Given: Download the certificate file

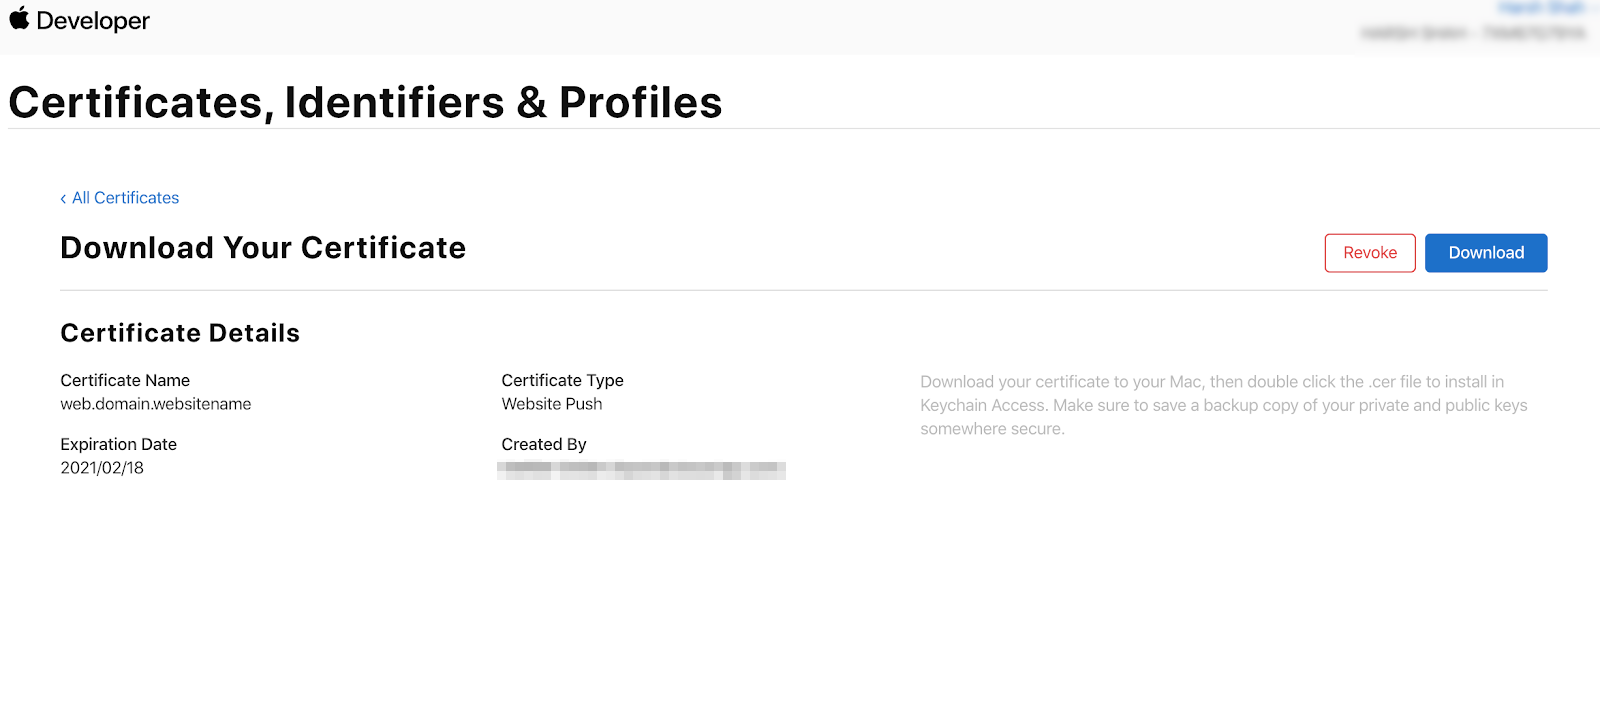Looking at the screenshot, I should tap(1486, 253).
